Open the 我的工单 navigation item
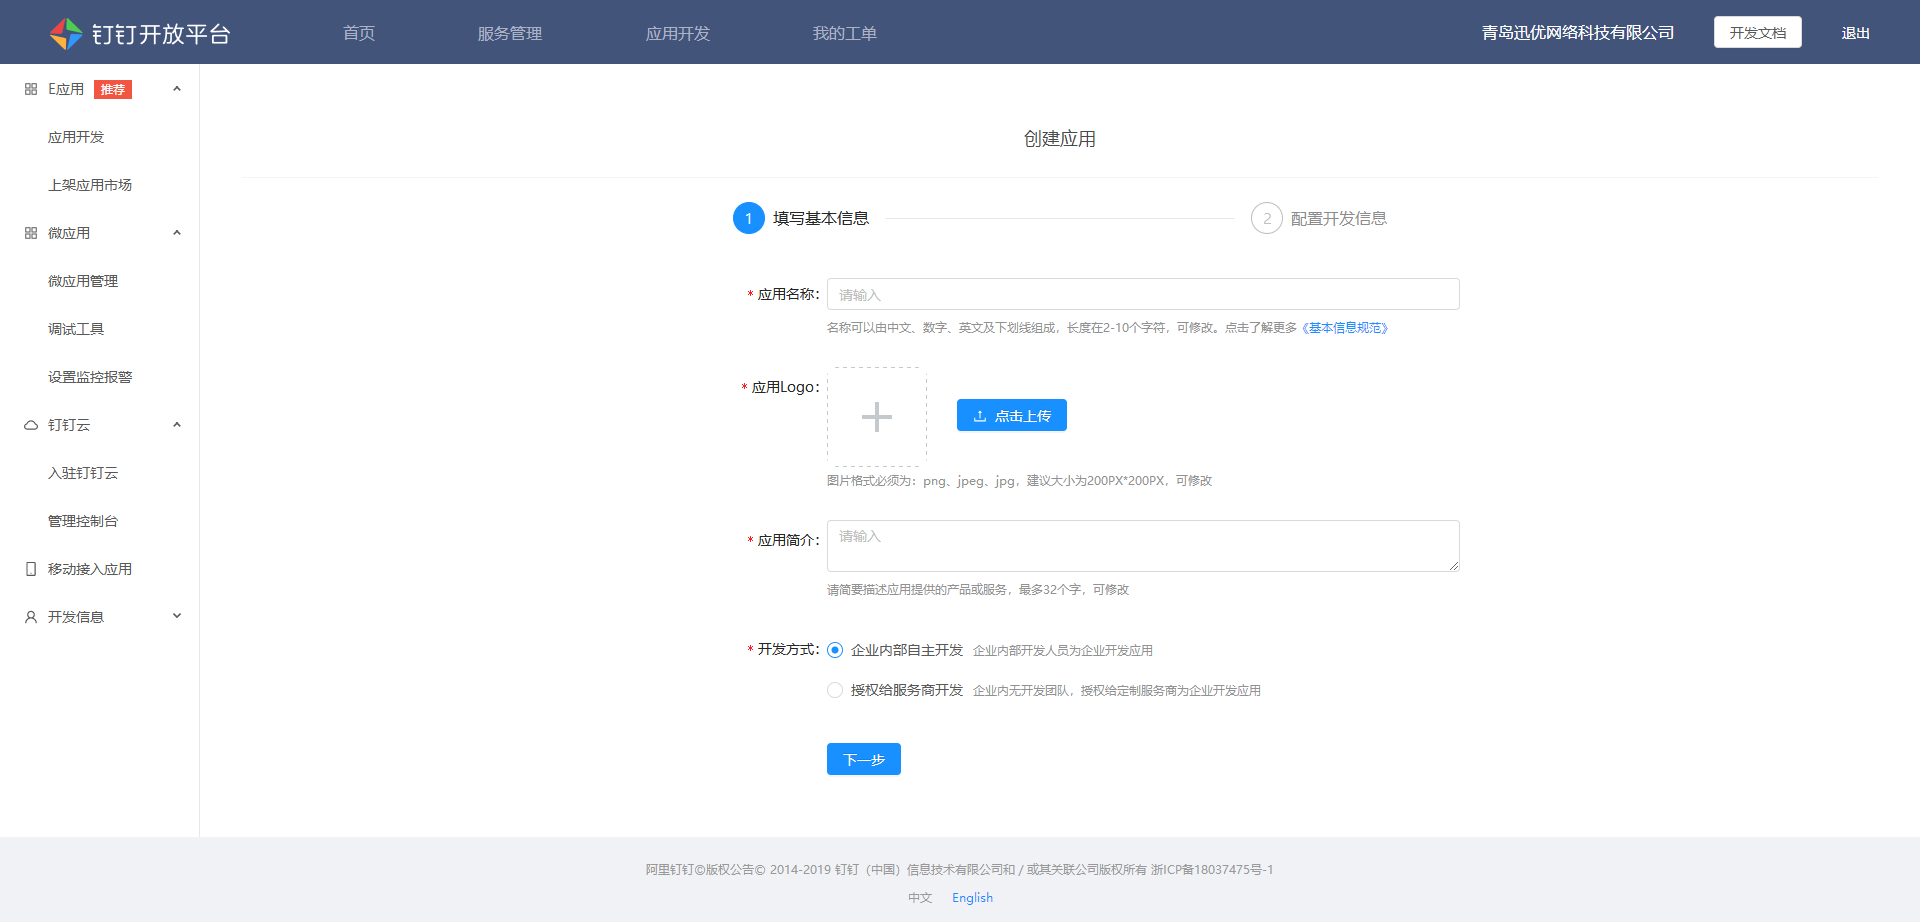Image resolution: width=1920 pixels, height=922 pixels. point(845,32)
